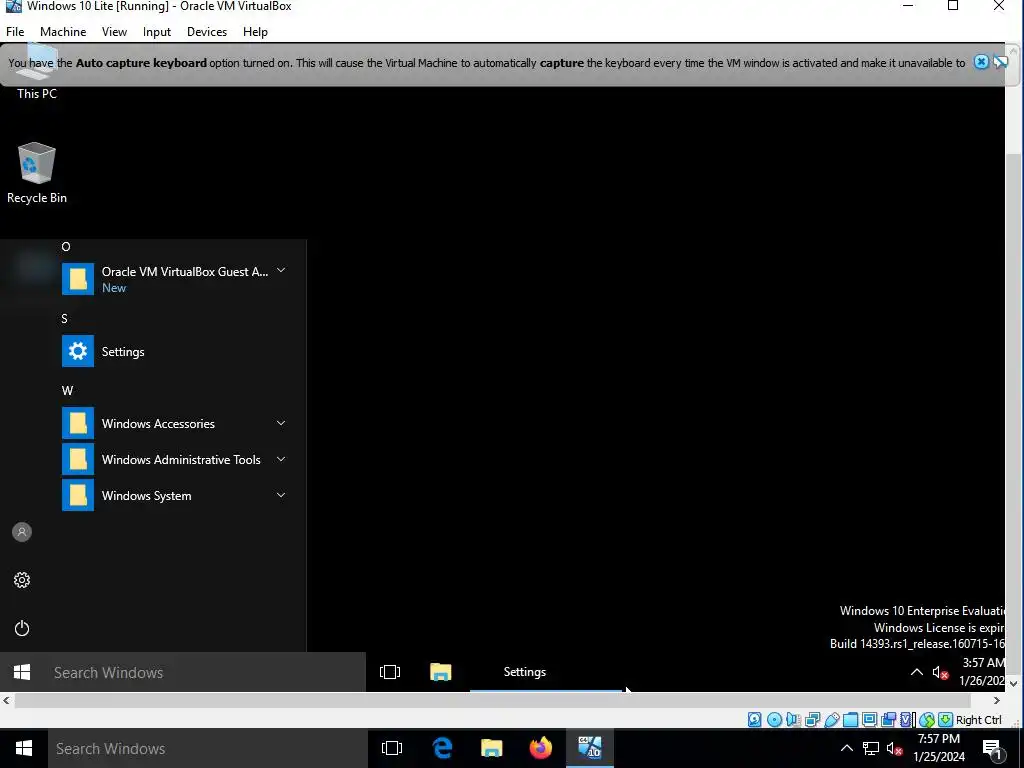Show hidden tray icons in guest taskbar

(x=916, y=672)
